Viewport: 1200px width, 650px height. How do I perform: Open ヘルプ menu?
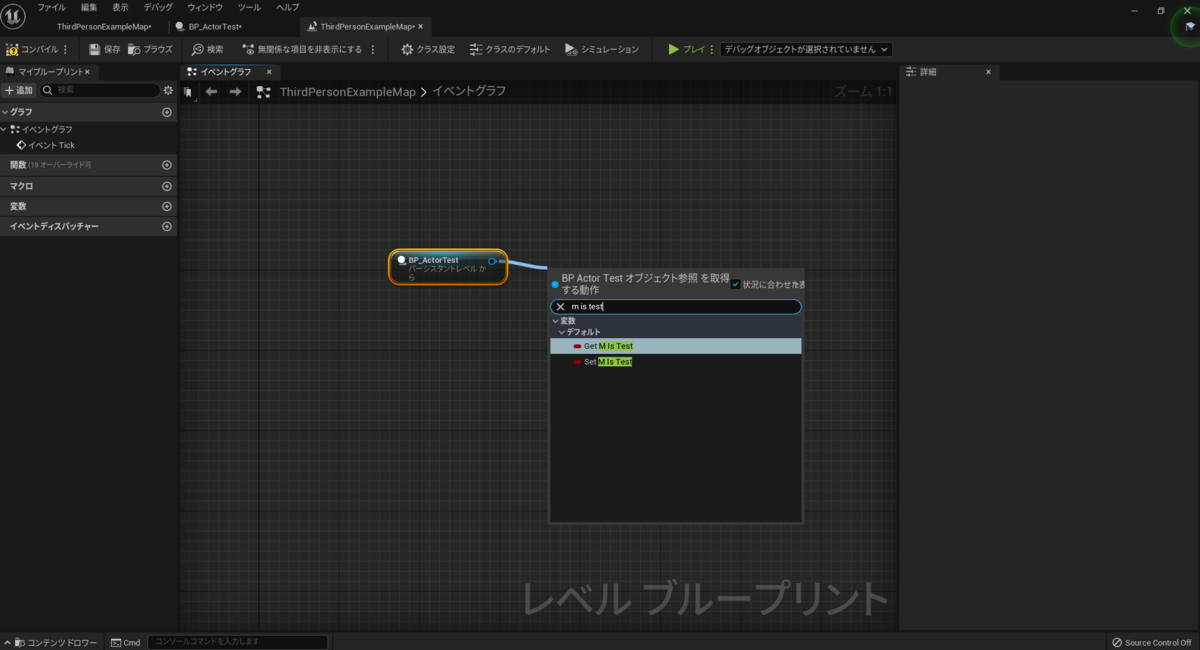[x=287, y=7]
